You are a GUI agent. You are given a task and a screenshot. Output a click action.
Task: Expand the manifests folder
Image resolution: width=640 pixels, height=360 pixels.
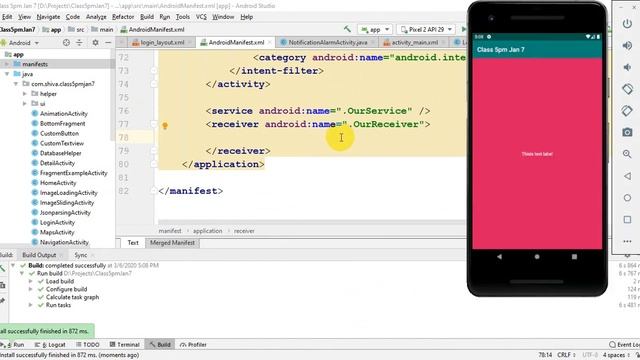pos(7,64)
